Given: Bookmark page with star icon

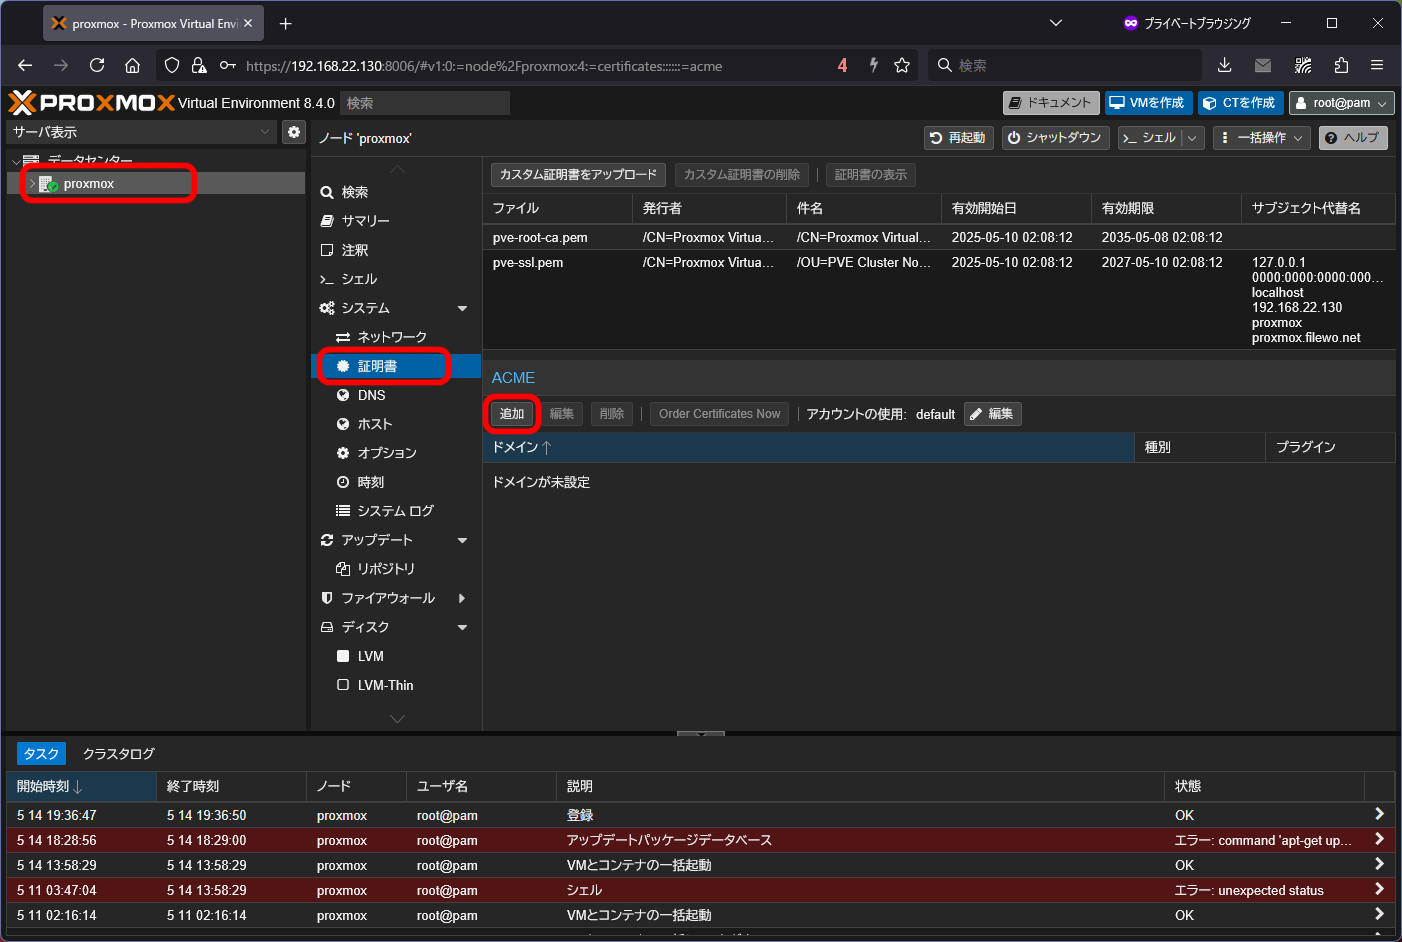Looking at the screenshot, I should [902, 65].
